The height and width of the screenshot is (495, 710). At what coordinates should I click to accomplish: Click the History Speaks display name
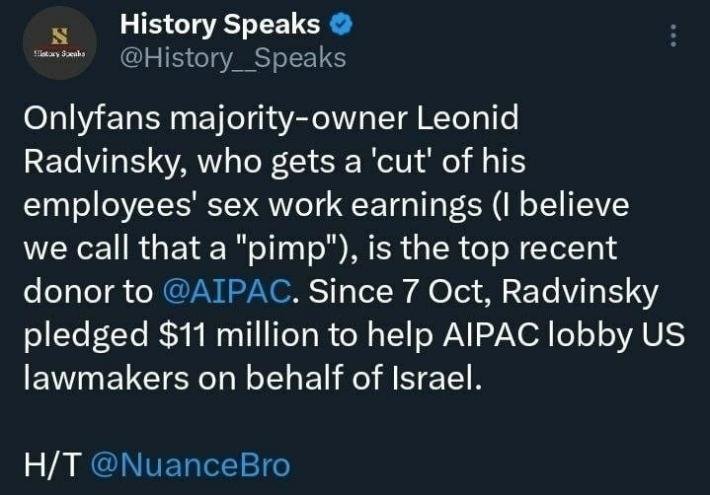tap(219, 23)
